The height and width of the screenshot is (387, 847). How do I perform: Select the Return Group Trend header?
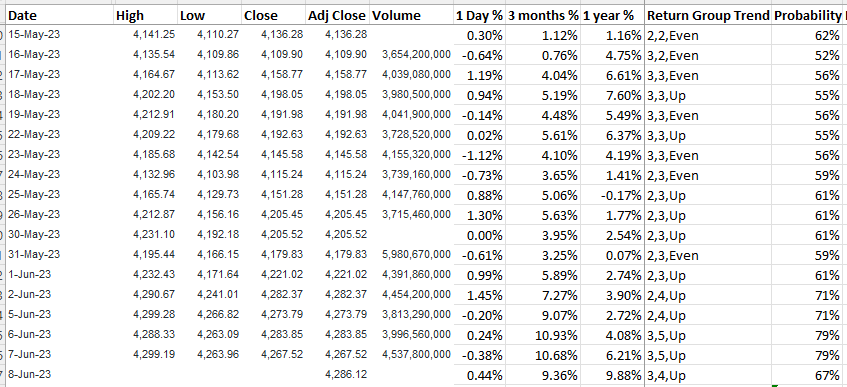708,16
